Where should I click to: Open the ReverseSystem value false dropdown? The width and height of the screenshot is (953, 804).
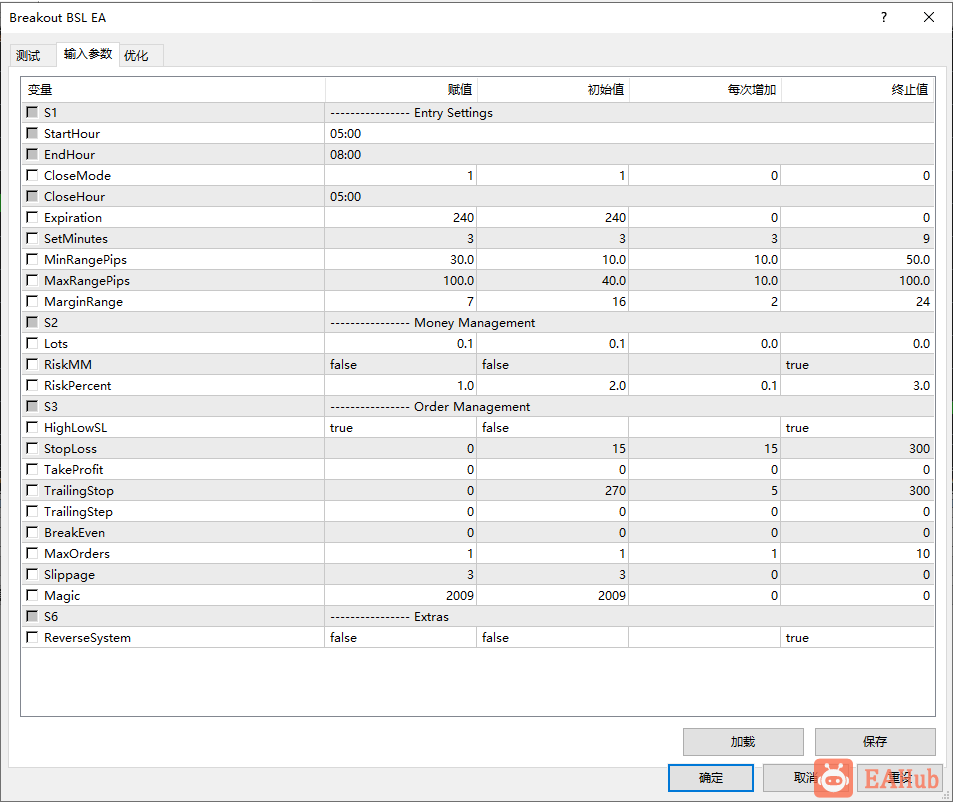tap(401, 637)
